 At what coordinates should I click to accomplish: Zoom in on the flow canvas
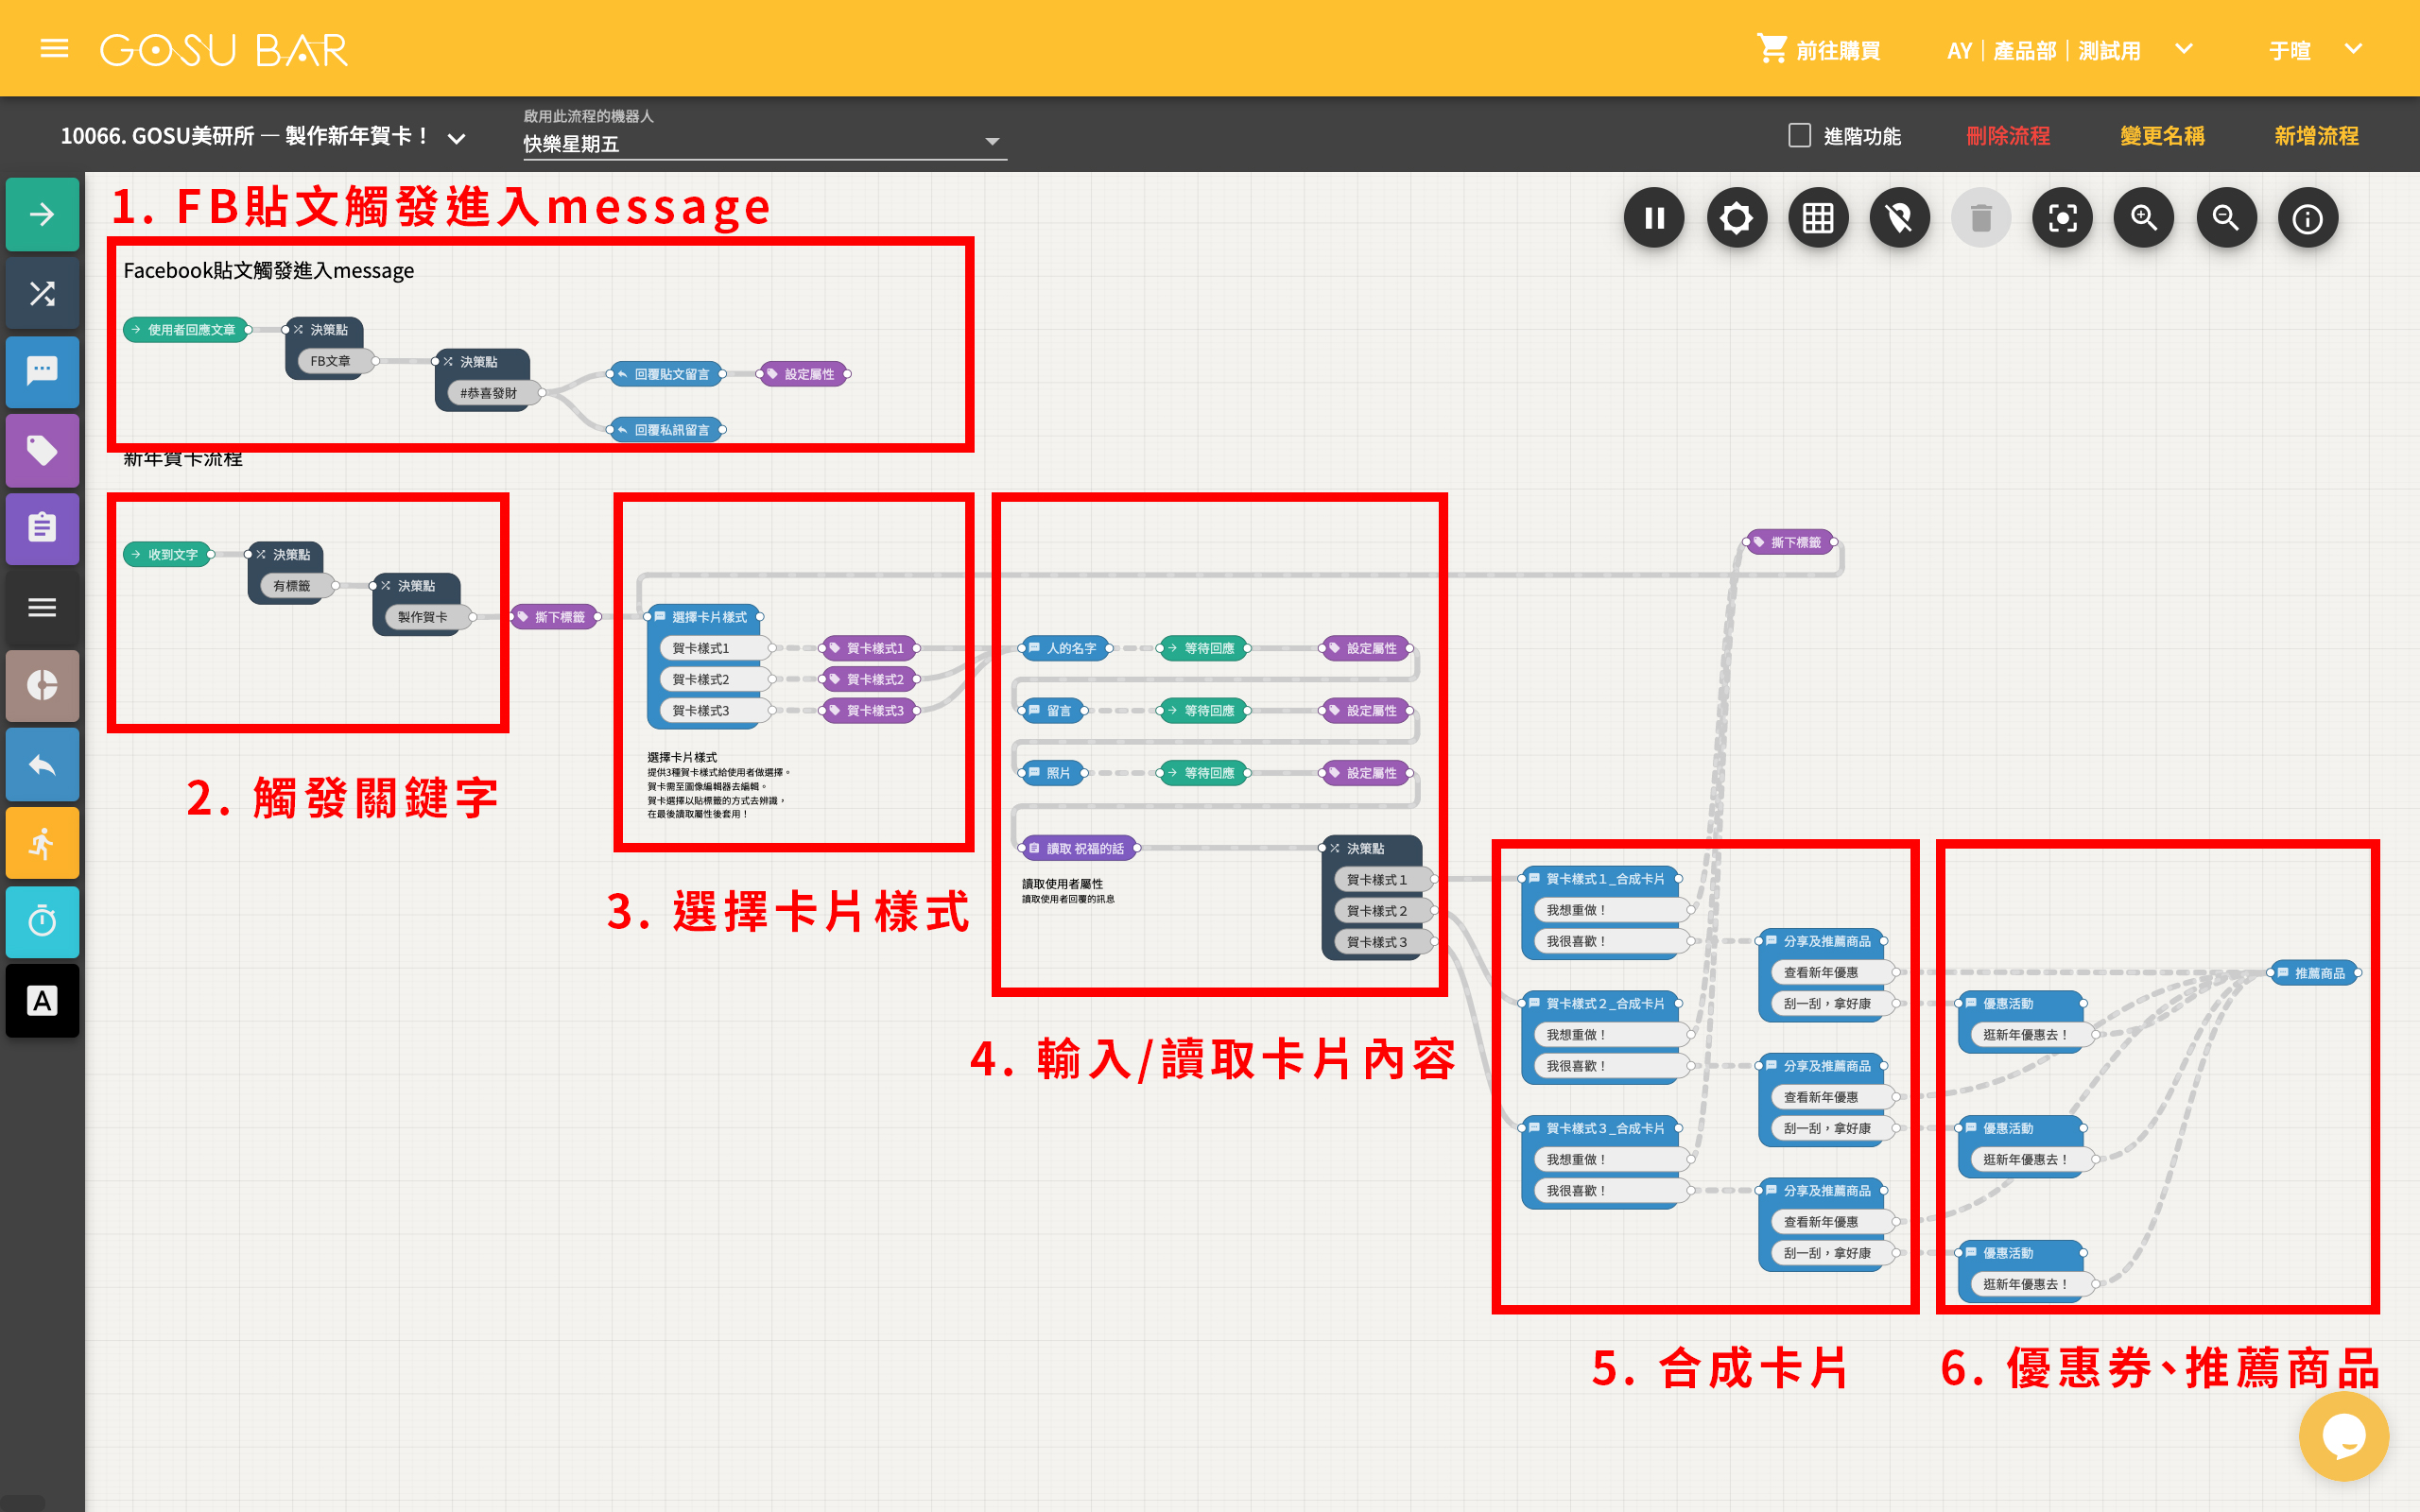(x=2144, y=218)
